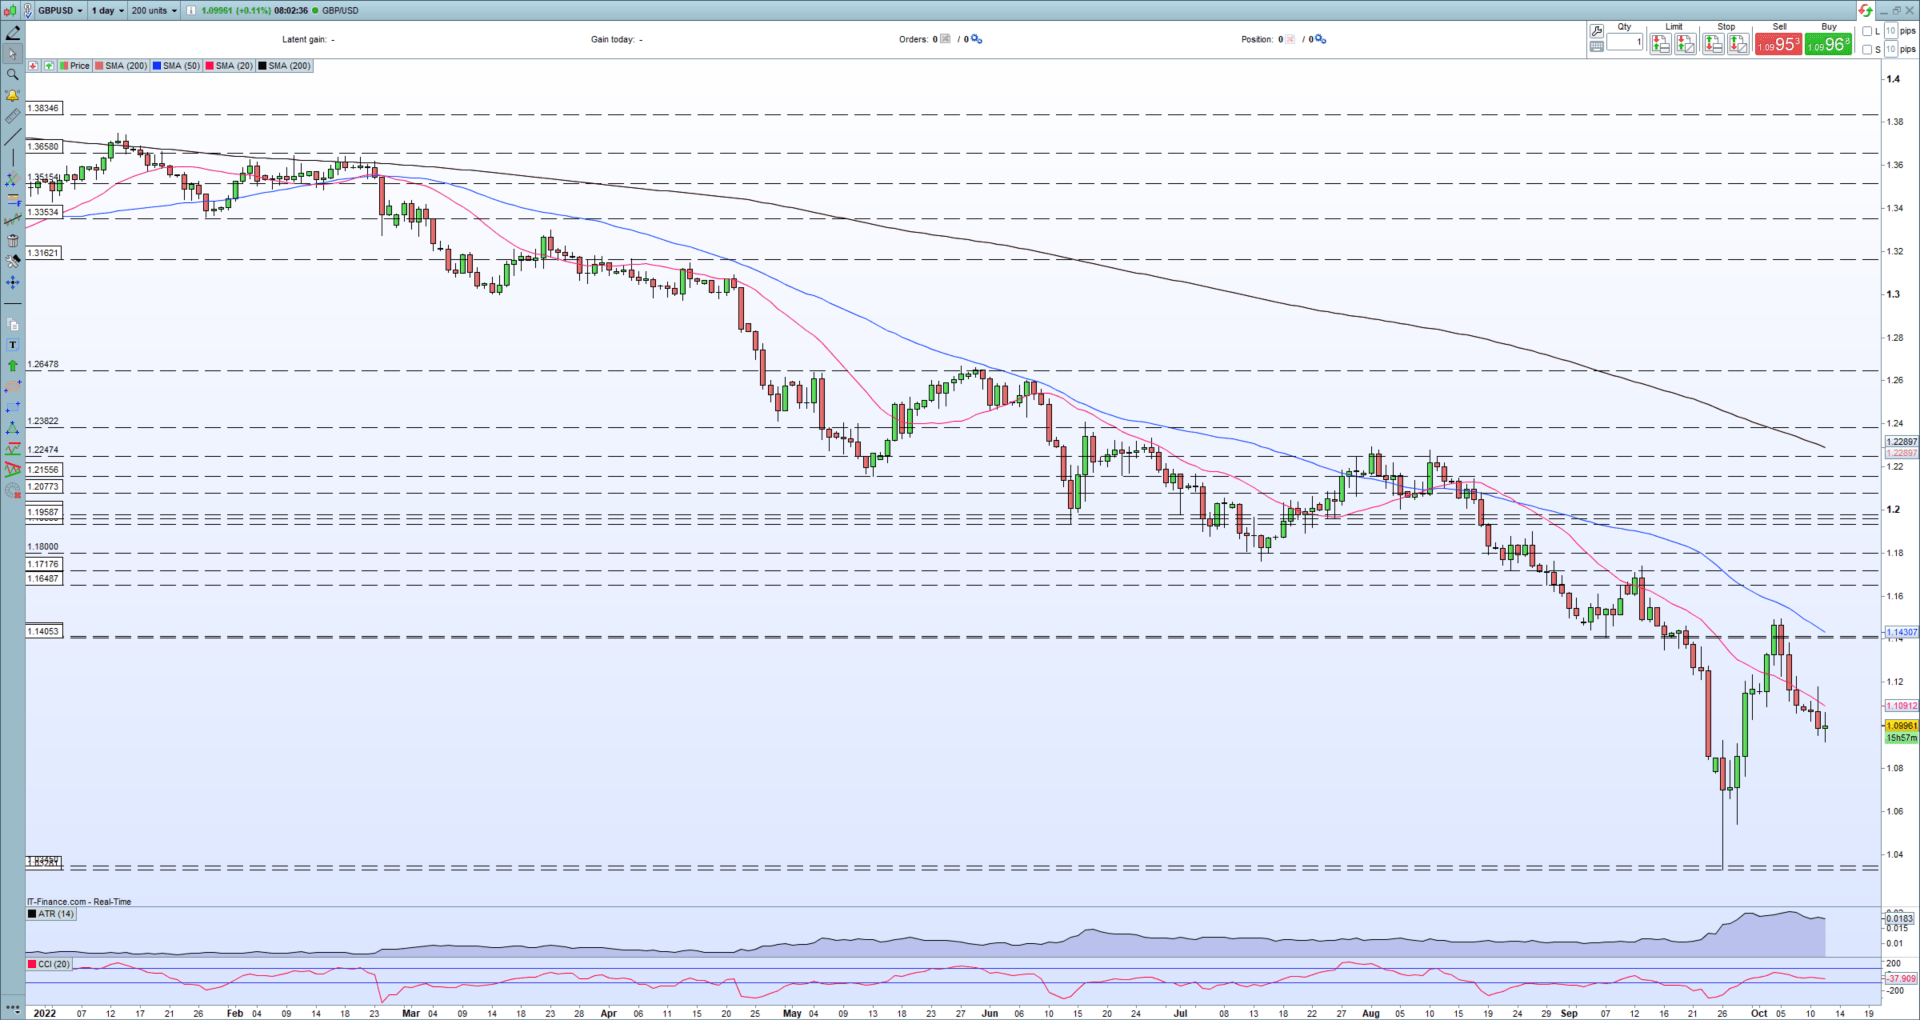Click the 1.31621 horizontal level label
This screenshot has width=1920, height=1020.
click(43, 253)
